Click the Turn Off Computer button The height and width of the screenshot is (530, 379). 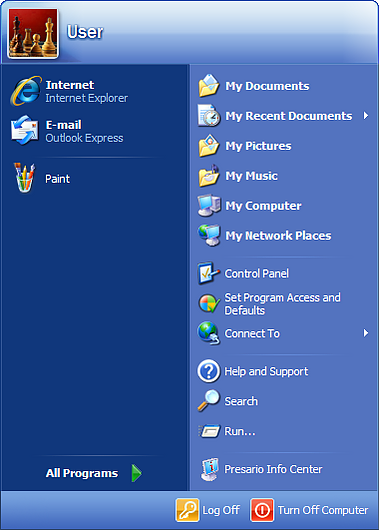coord(309,510)
